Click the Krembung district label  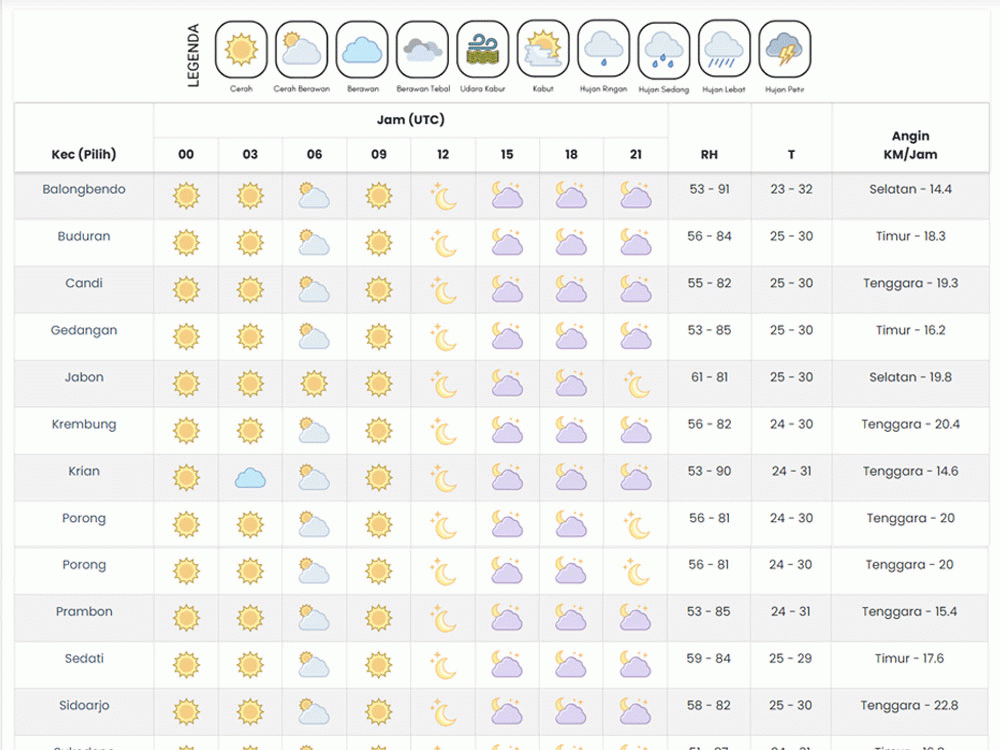(83, 424)
